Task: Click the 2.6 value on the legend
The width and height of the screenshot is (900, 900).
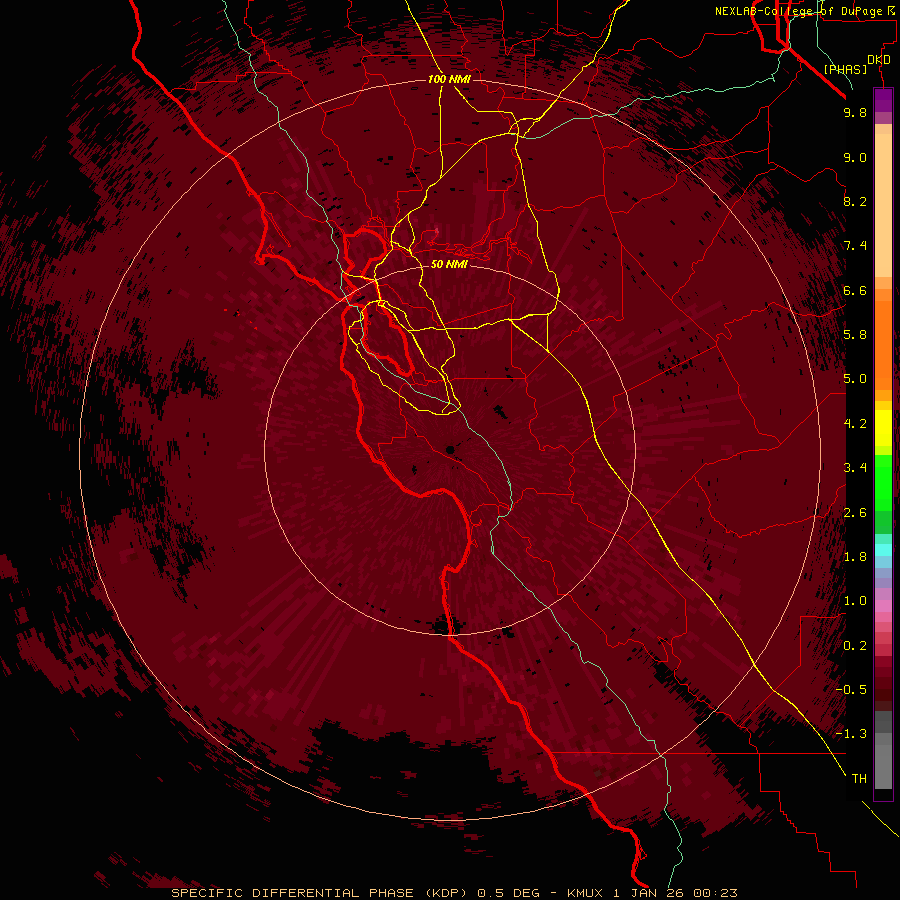Action: [855, 512]
